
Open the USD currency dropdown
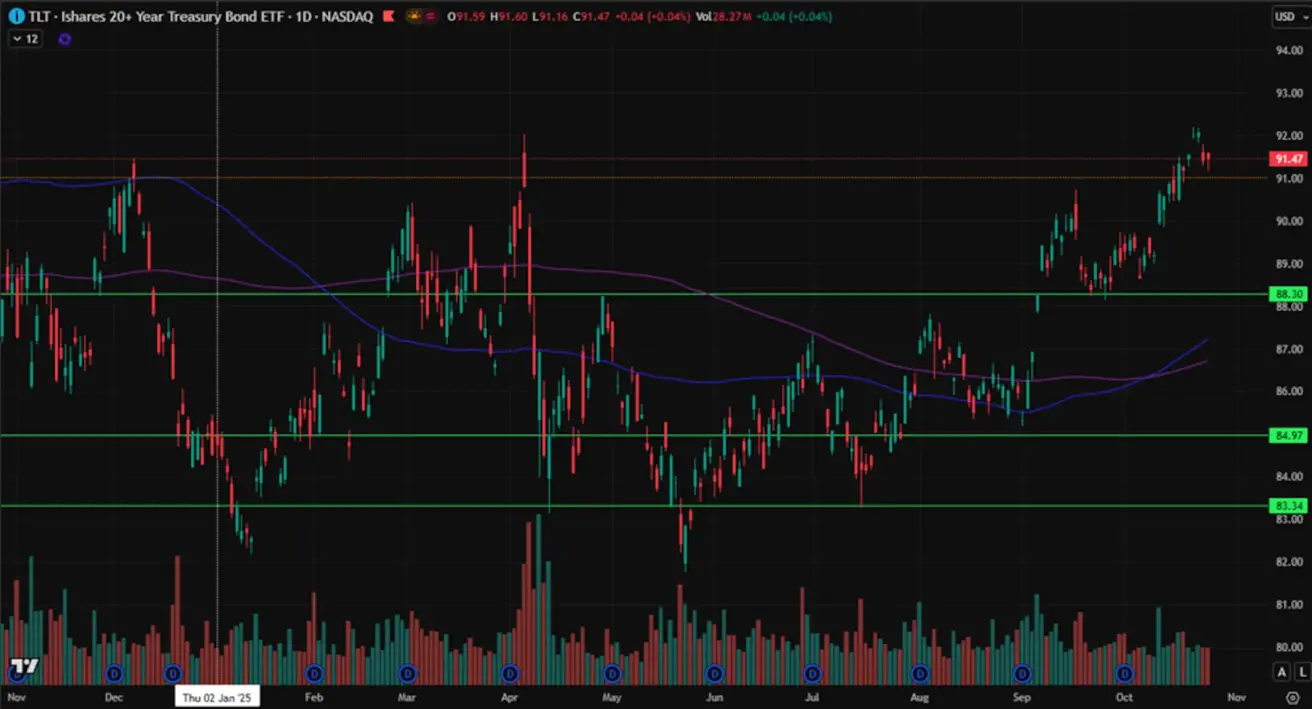[x=1287, y=17]
